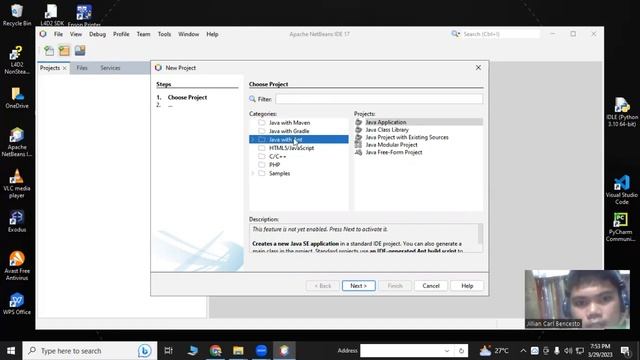Click the Java Modular Project icon

coord(358,144)
